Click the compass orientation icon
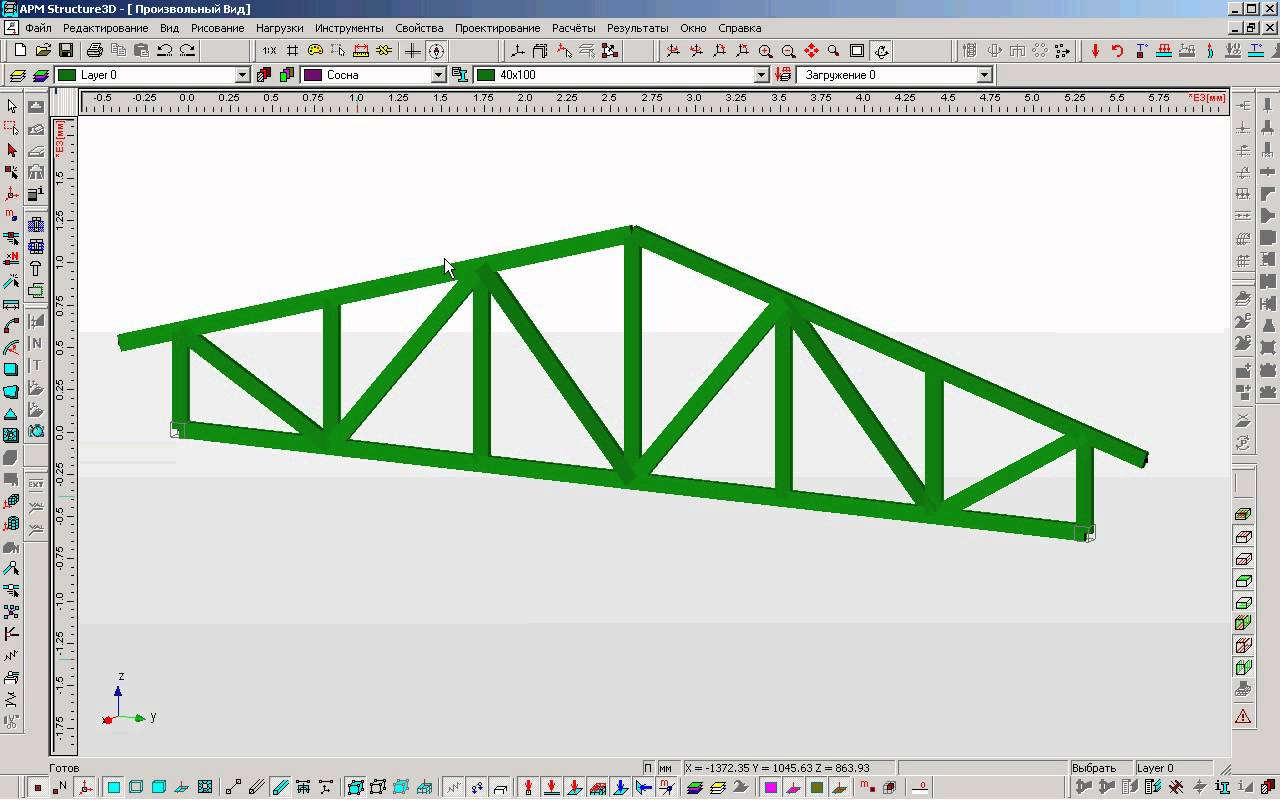This screenshot has height=800, width=1280. (x=436, y=50)
